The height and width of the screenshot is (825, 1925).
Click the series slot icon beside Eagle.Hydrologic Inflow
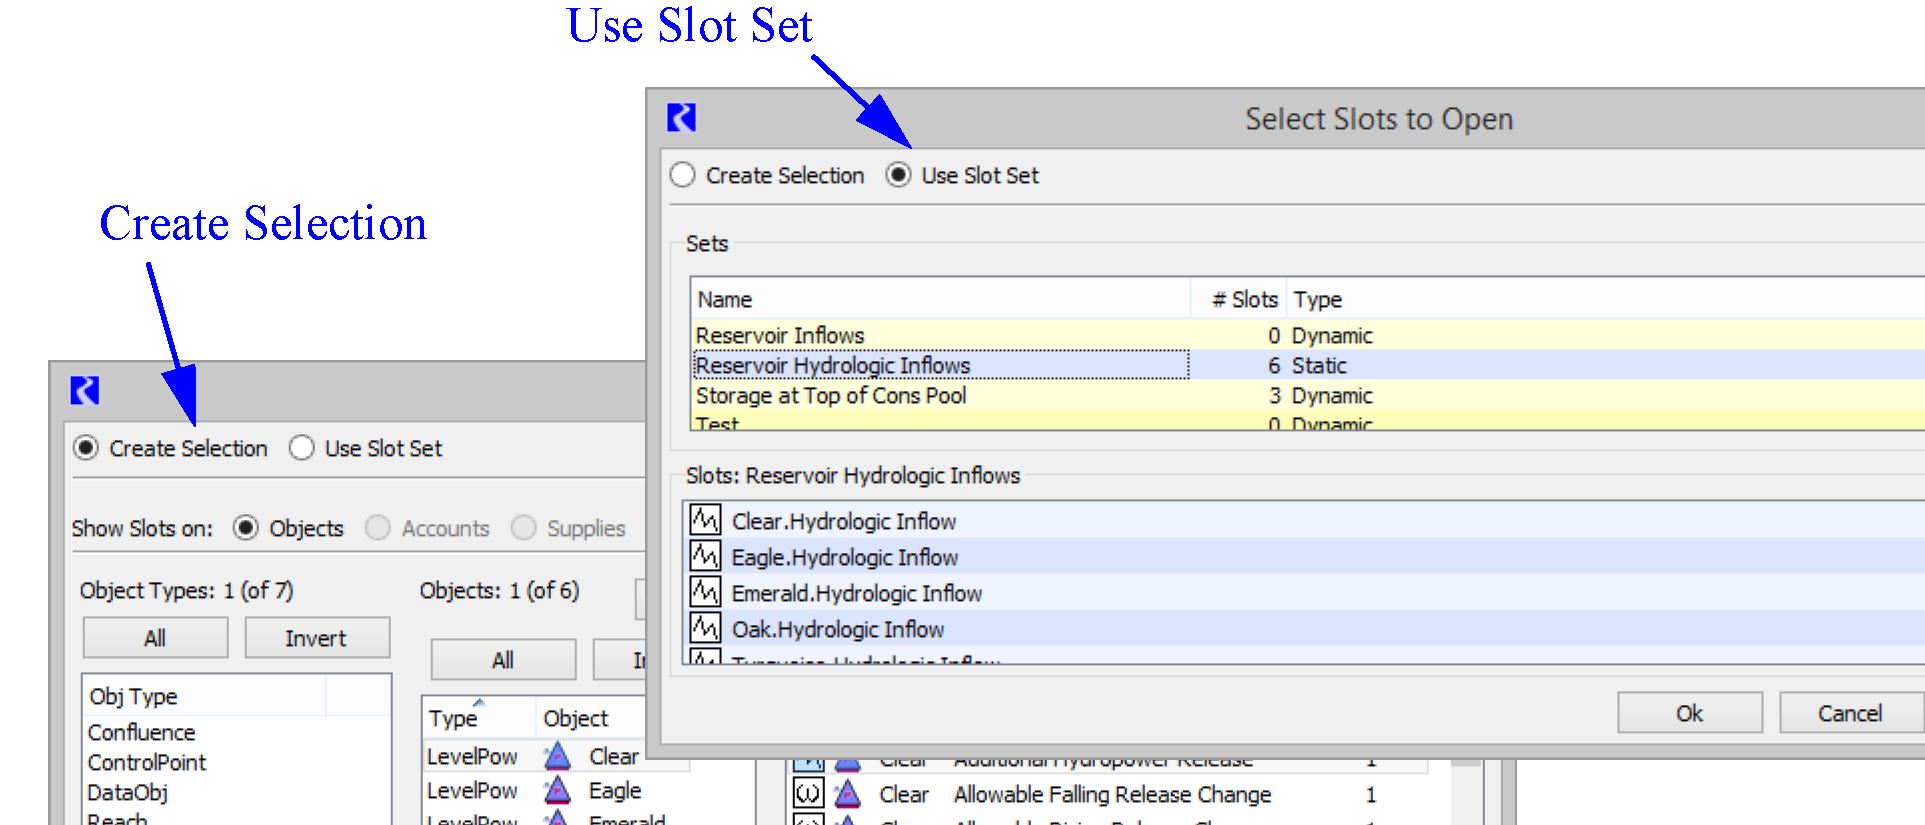(x=705, y=556)
